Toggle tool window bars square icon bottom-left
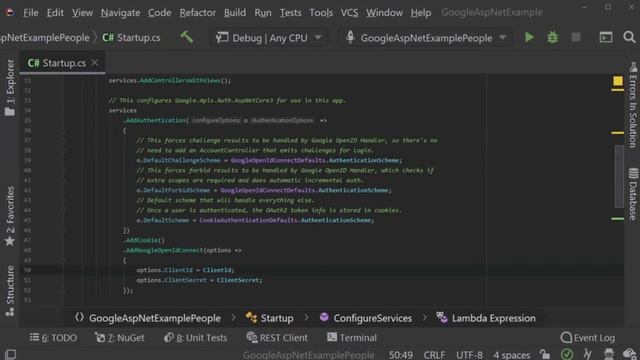The height and width of the screenshot is (360, 640). point(11,354)
